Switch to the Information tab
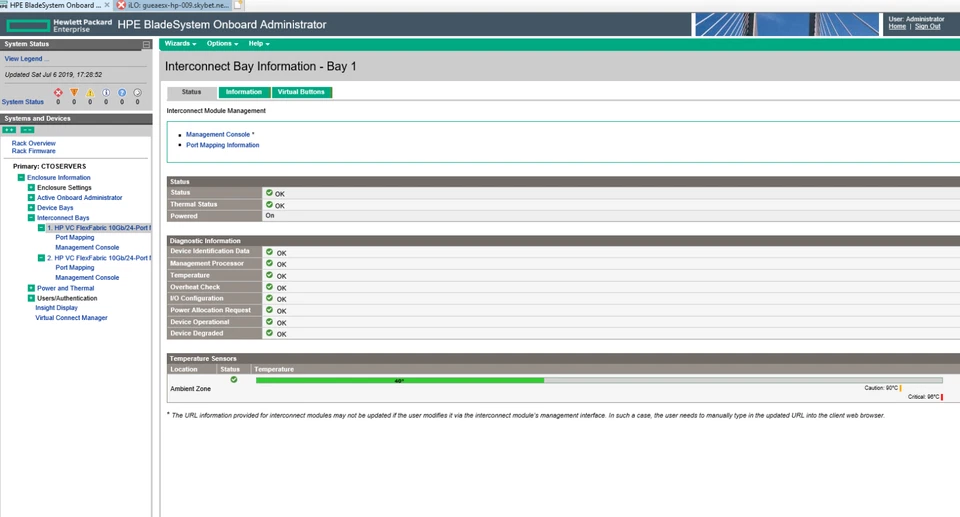 [x=244, y=92]
